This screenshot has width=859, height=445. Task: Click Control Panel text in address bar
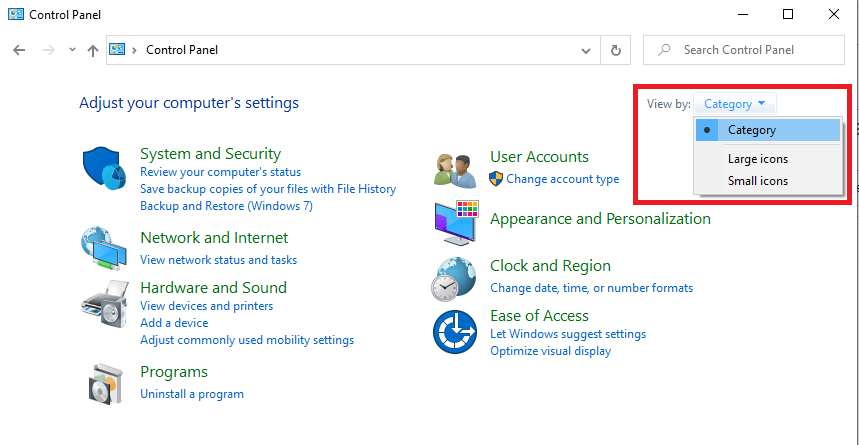pos(182,50)
